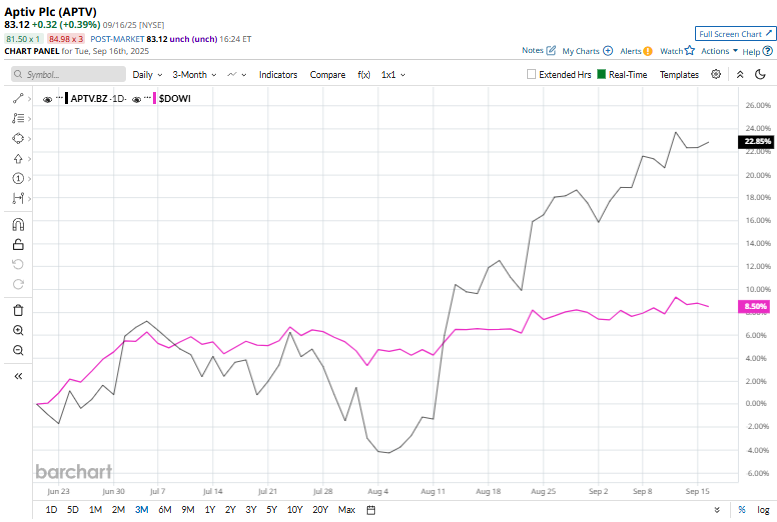The height and width of the screenshot is (522, 777).
Task: Expand bottom panel double chevron
Action: tap(717, 510)
